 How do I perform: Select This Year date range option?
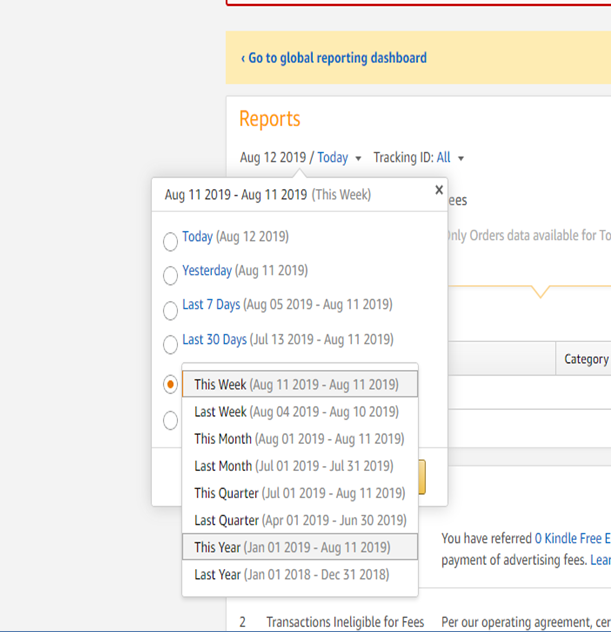tap(292, 547)
